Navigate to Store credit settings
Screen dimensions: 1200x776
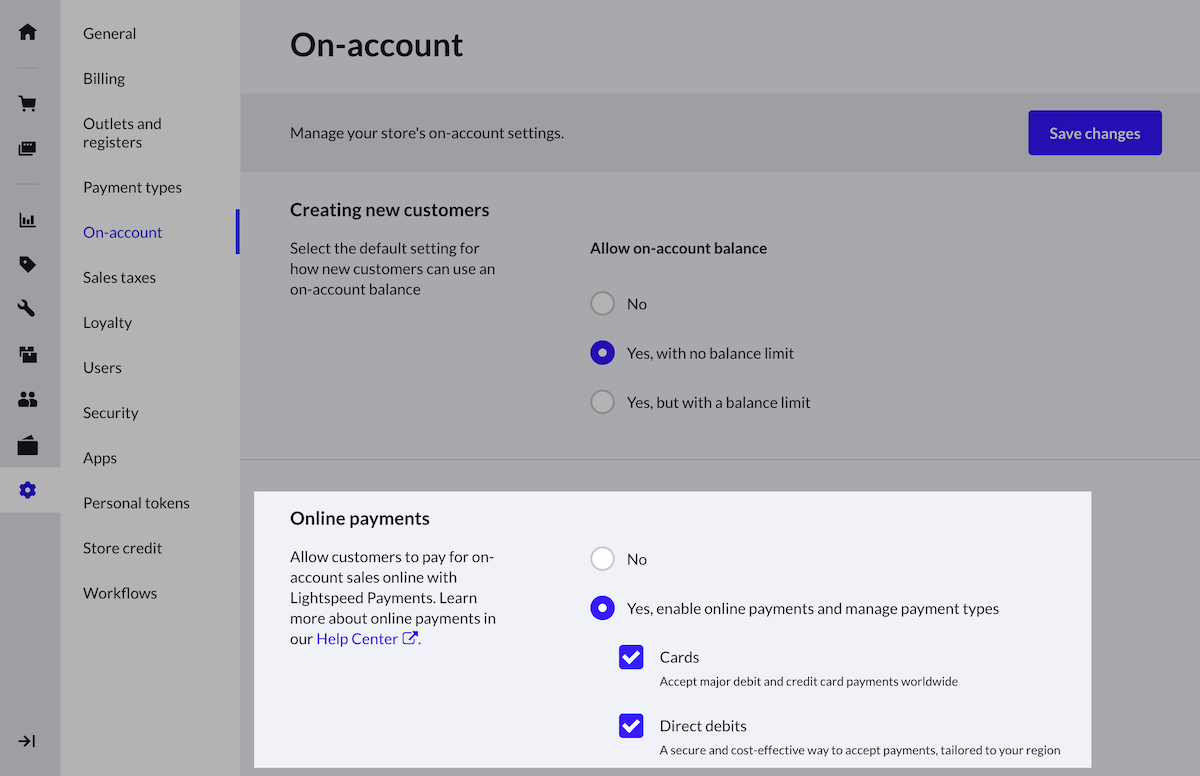tap(122, 548)
